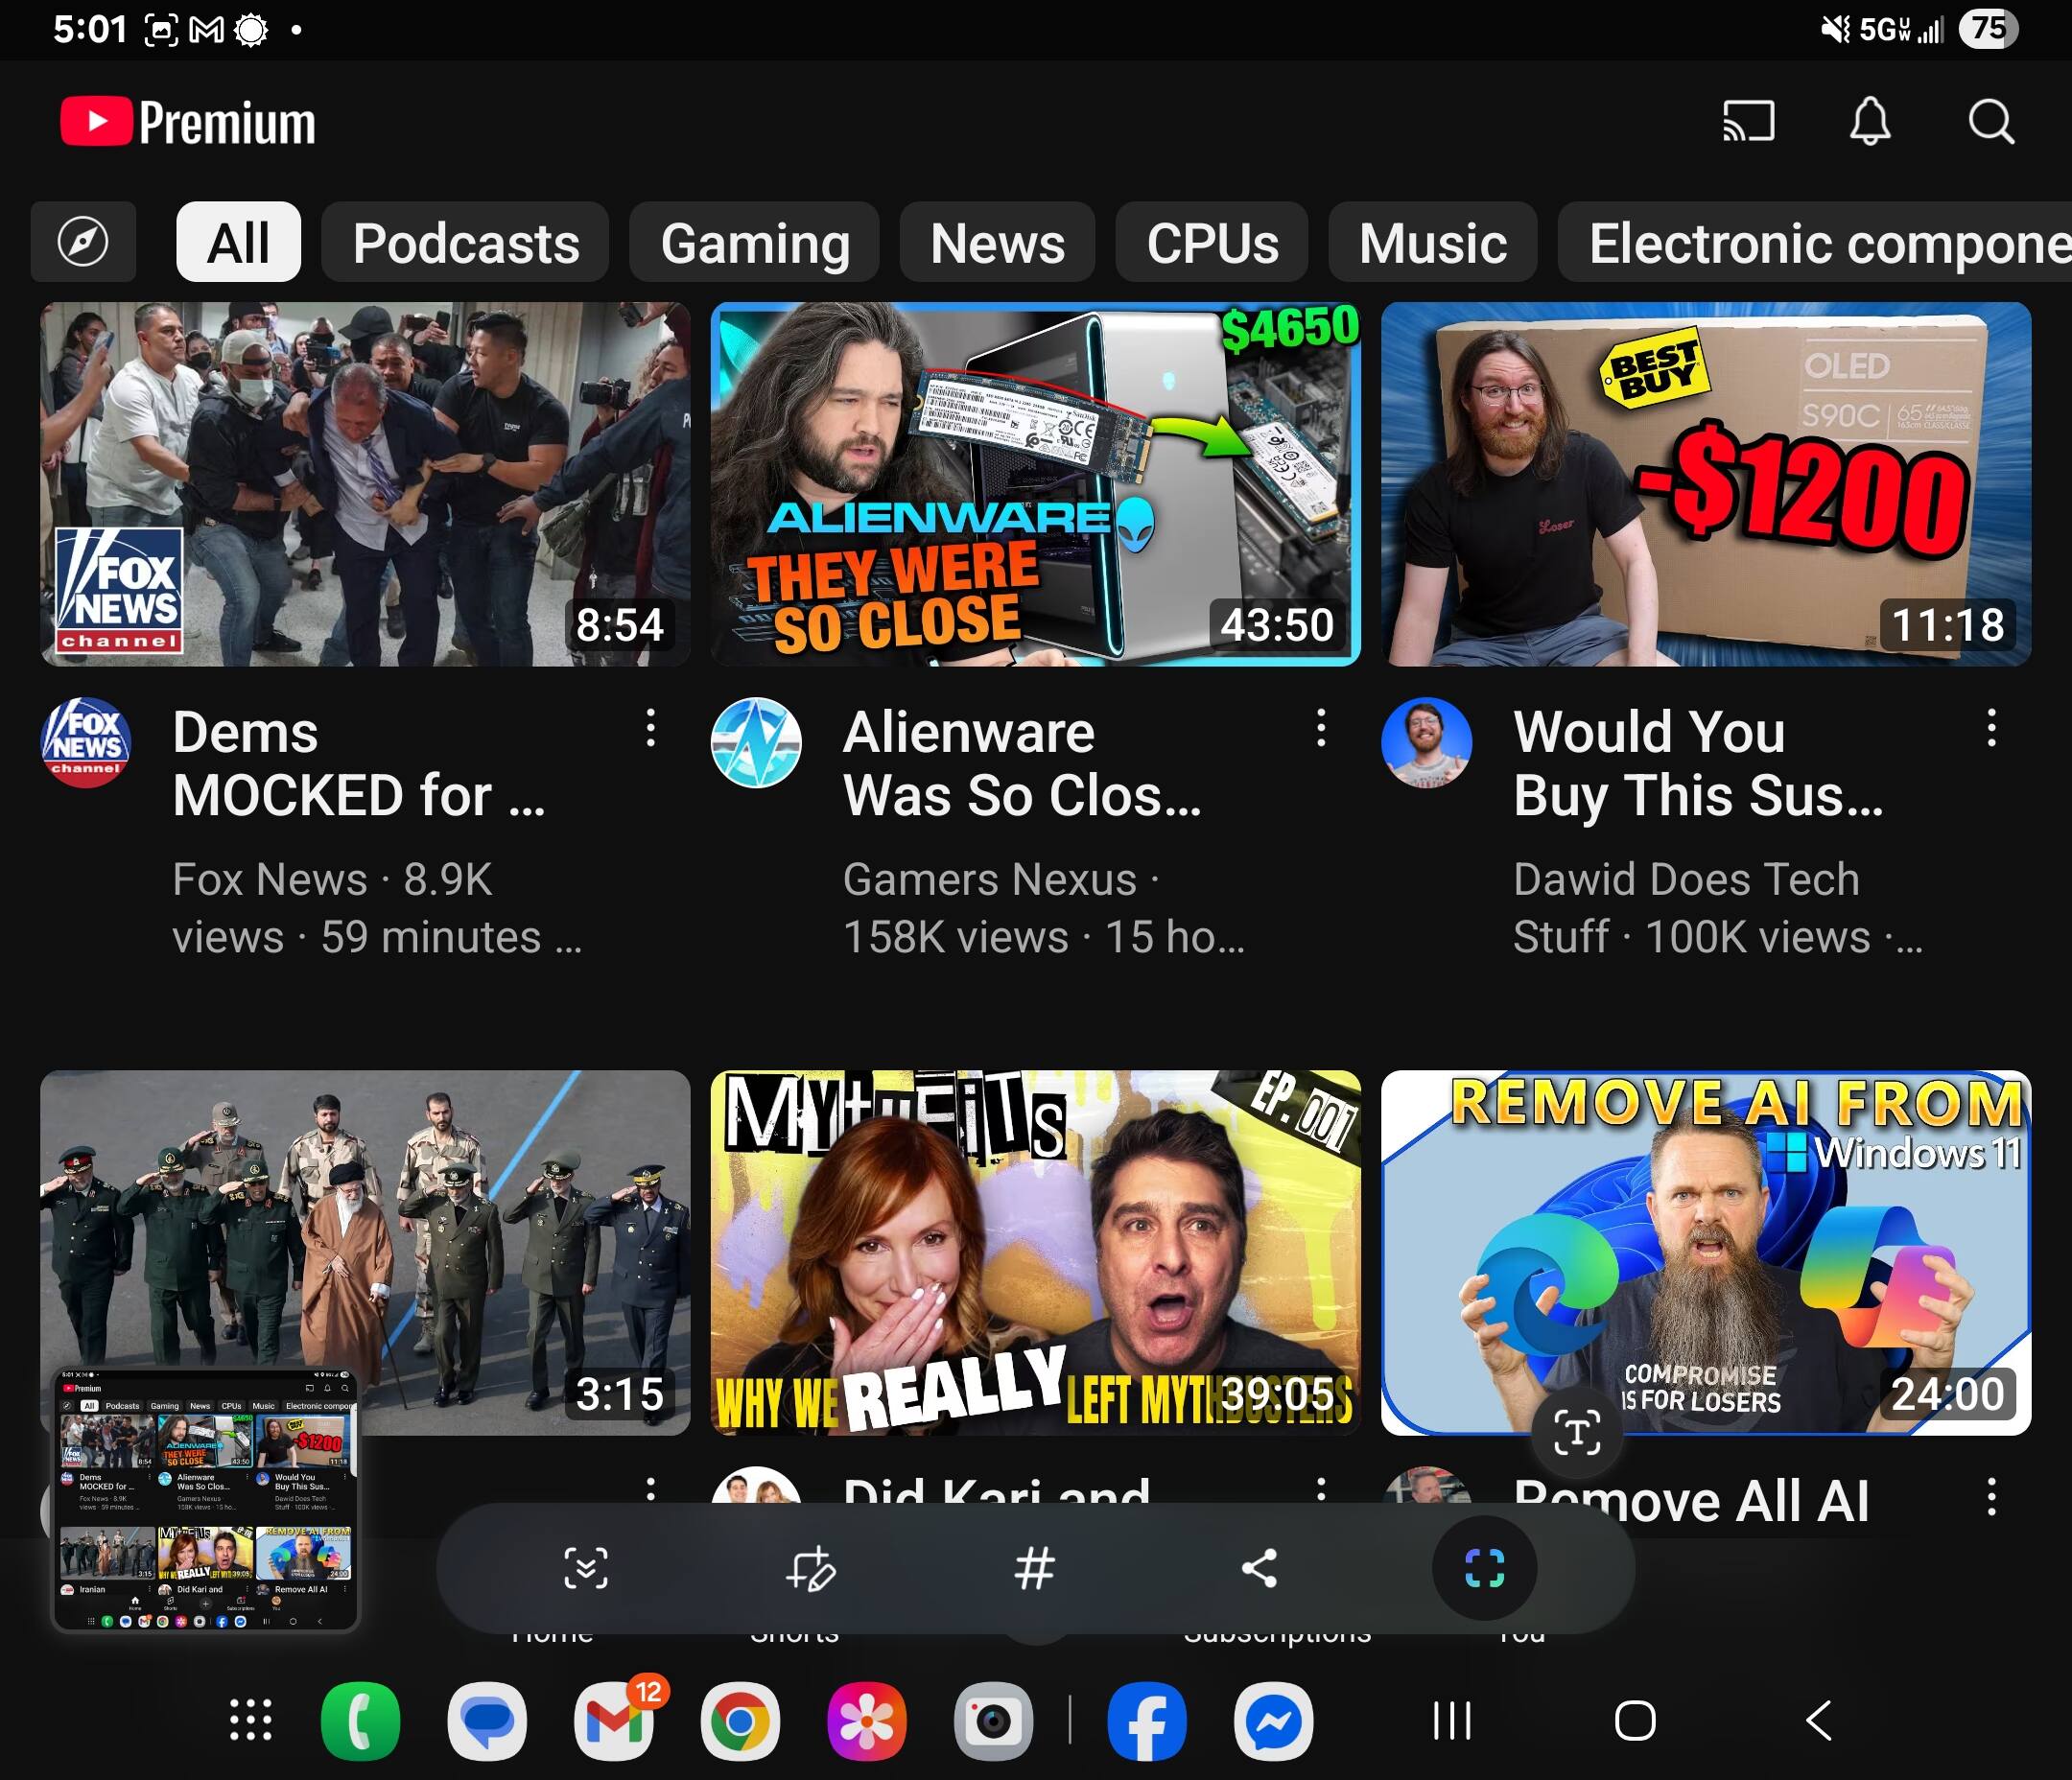This screenshot has width=2072, height=1780.
Task: Open the YouTube search icon
Action: 1991,122
